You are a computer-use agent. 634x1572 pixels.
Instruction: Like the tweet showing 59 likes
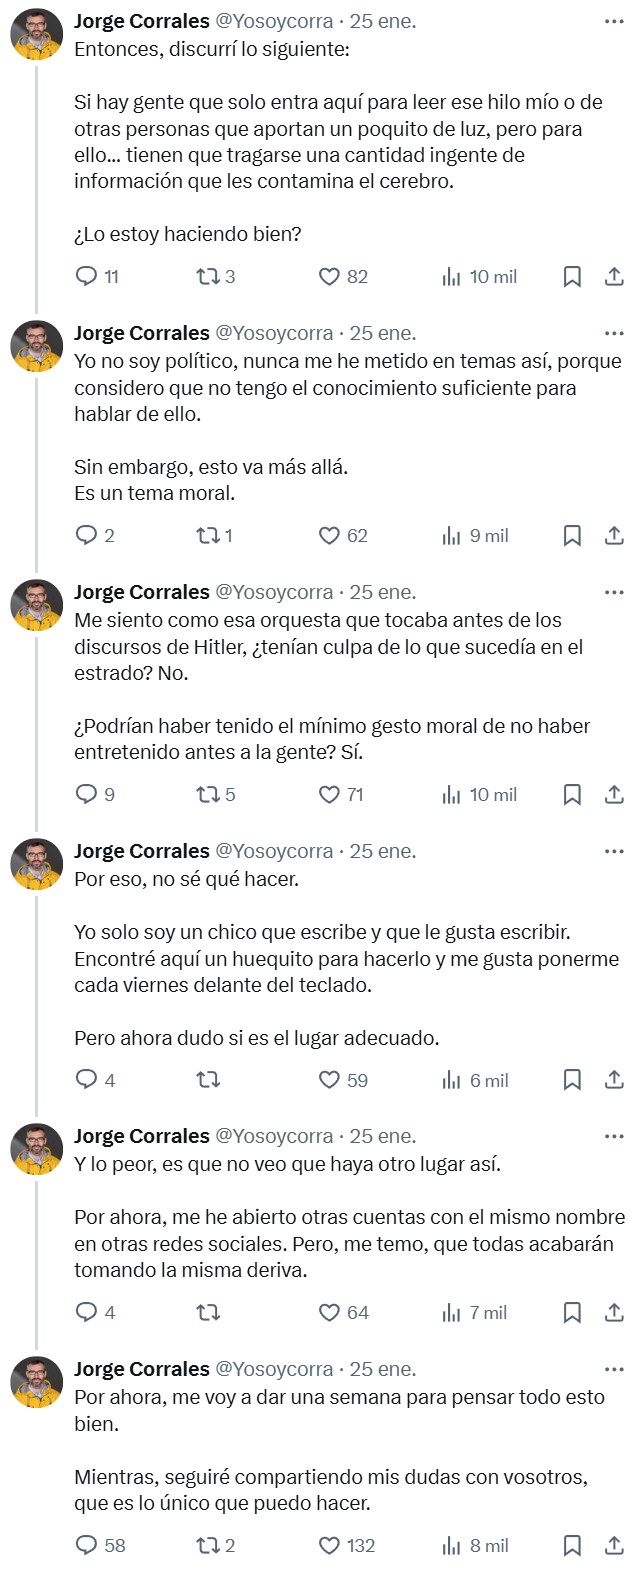(x=328, y=1079)
